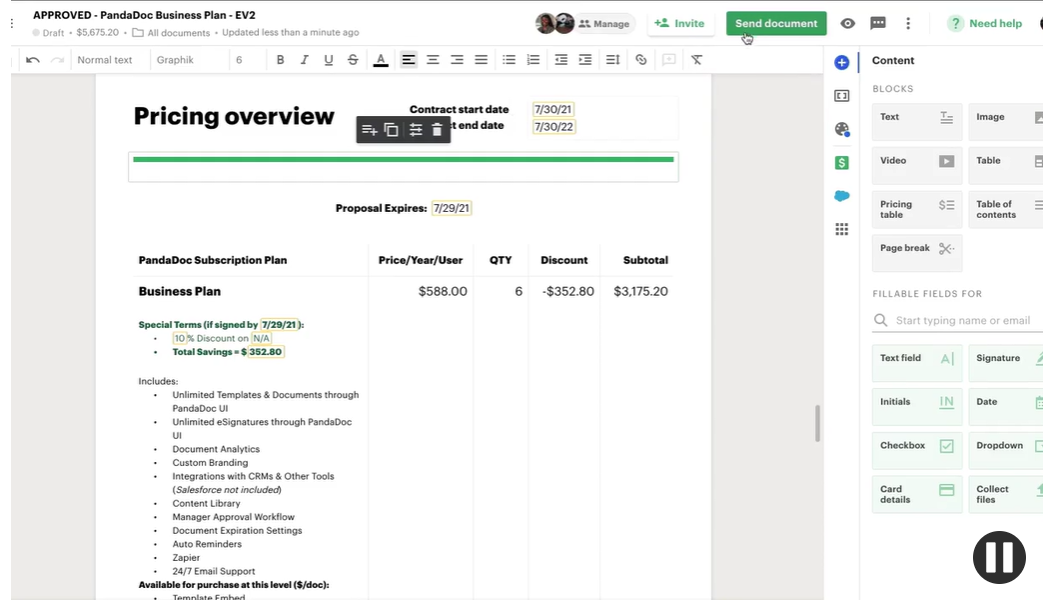Open the document more options menu
Image resolution: width=1060 pixels, height=608 pixels.
(x=908, y=24)
